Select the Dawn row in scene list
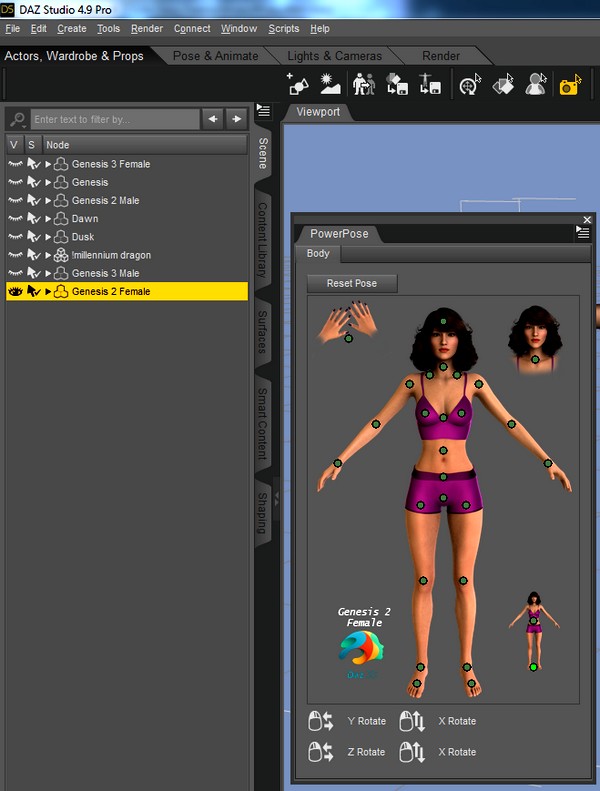The width and height of the screenshot is (600, 791). [127, 218]
